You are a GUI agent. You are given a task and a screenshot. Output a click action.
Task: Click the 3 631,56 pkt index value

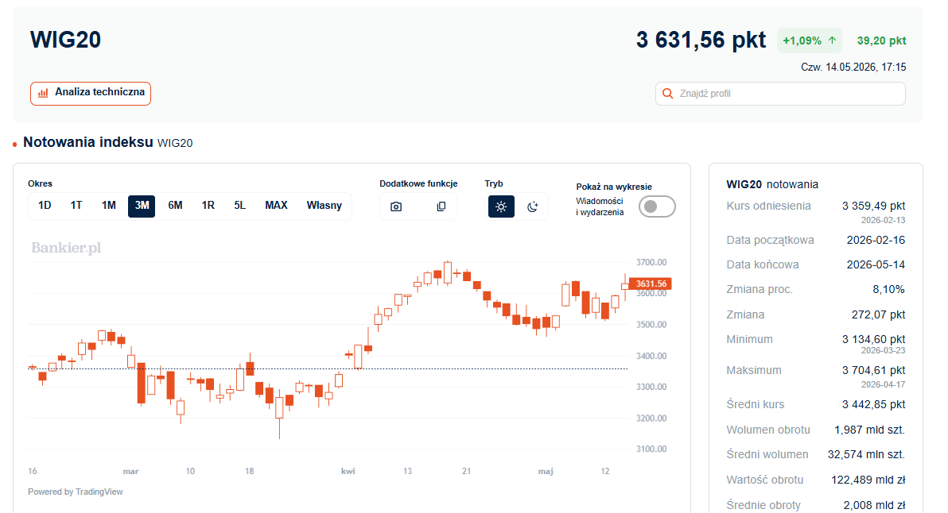point(701,40)
